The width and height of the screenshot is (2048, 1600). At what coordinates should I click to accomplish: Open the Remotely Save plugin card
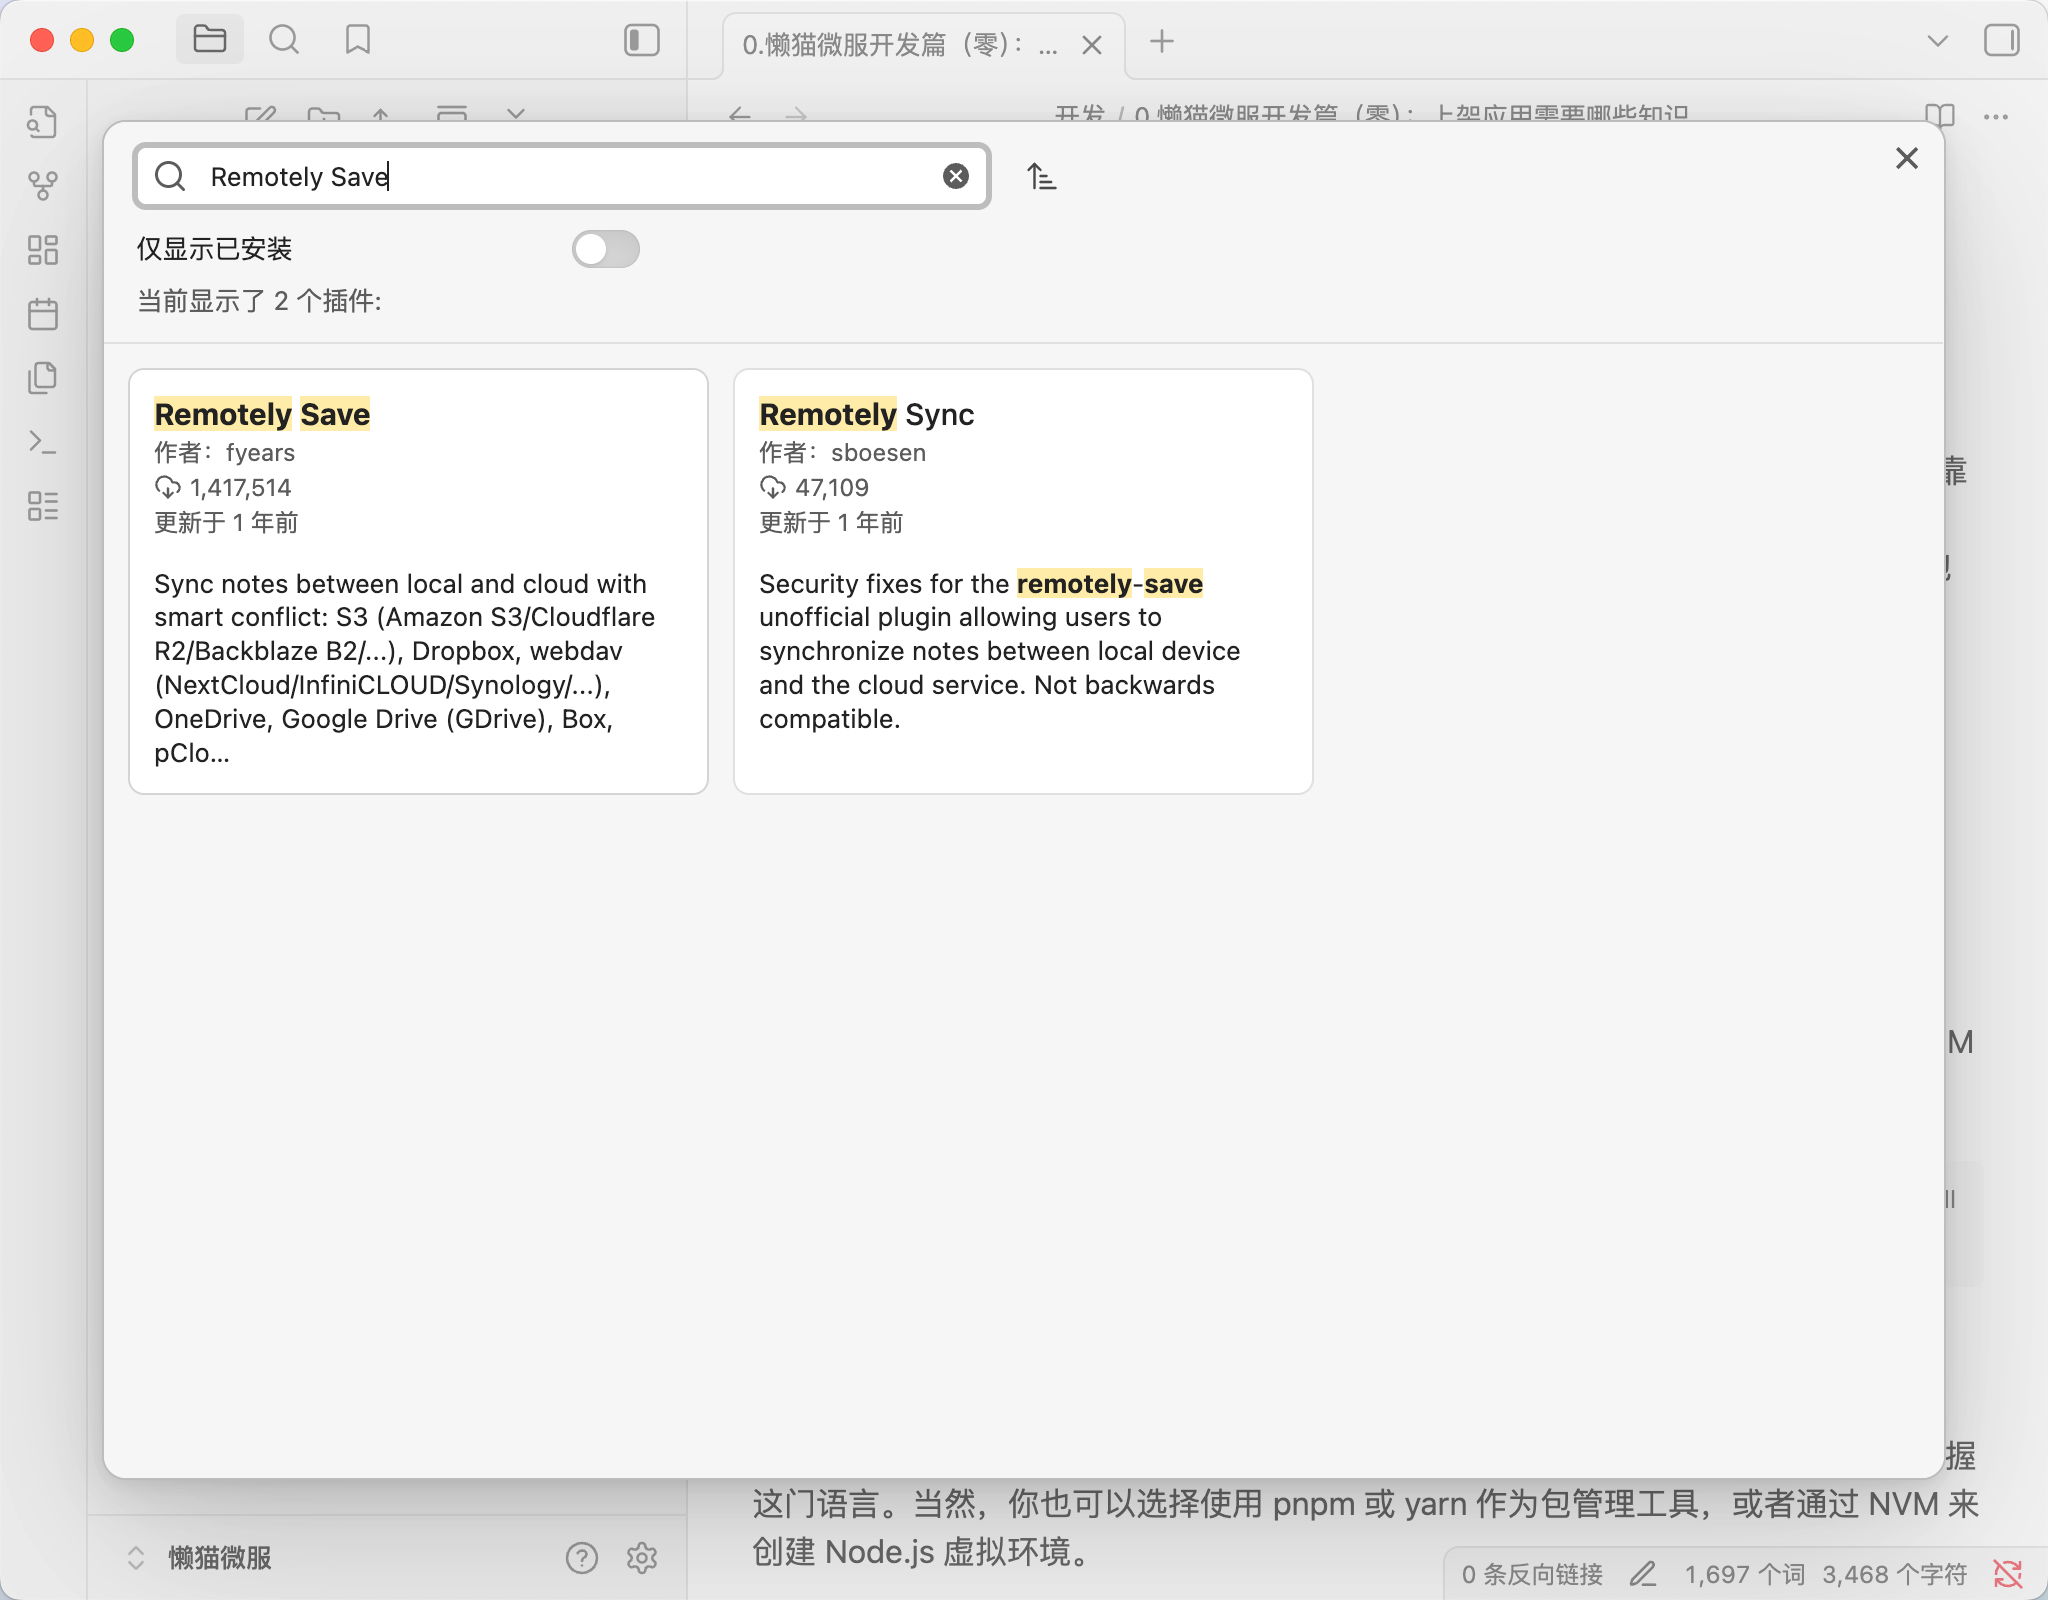(418, 581)
